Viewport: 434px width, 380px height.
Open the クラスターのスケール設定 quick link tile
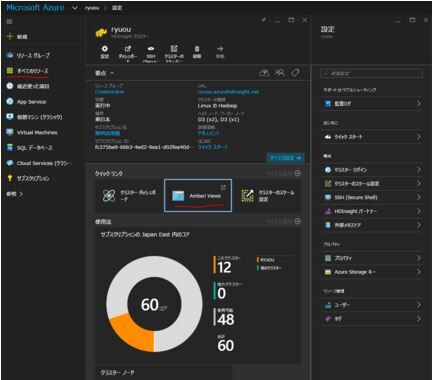coord(267,196)
